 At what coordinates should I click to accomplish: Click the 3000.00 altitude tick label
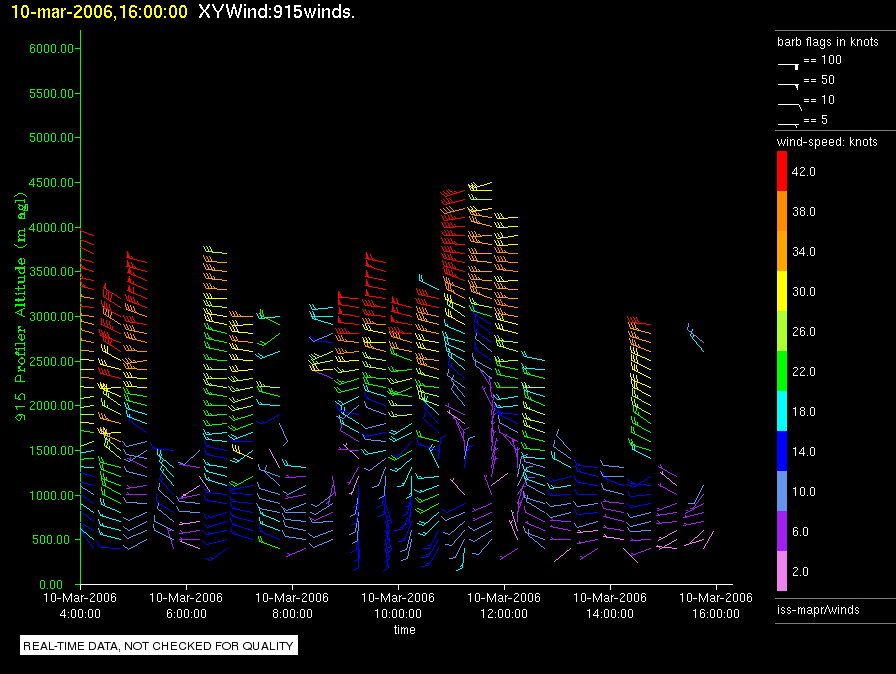[49, 316]
